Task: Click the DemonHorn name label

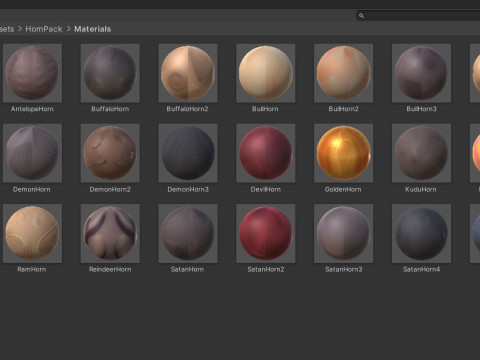Action: pyautogui.click(x=32, y=189)
